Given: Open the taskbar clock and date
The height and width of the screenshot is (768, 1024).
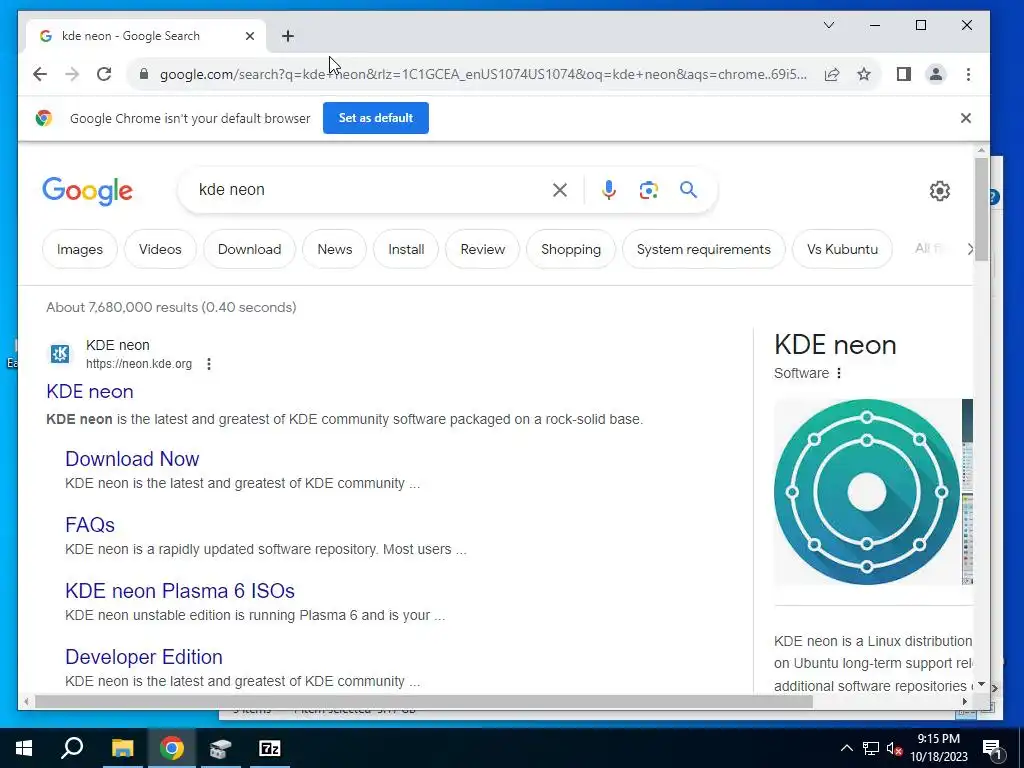Looking at the screenshot, I should point(939,748).
